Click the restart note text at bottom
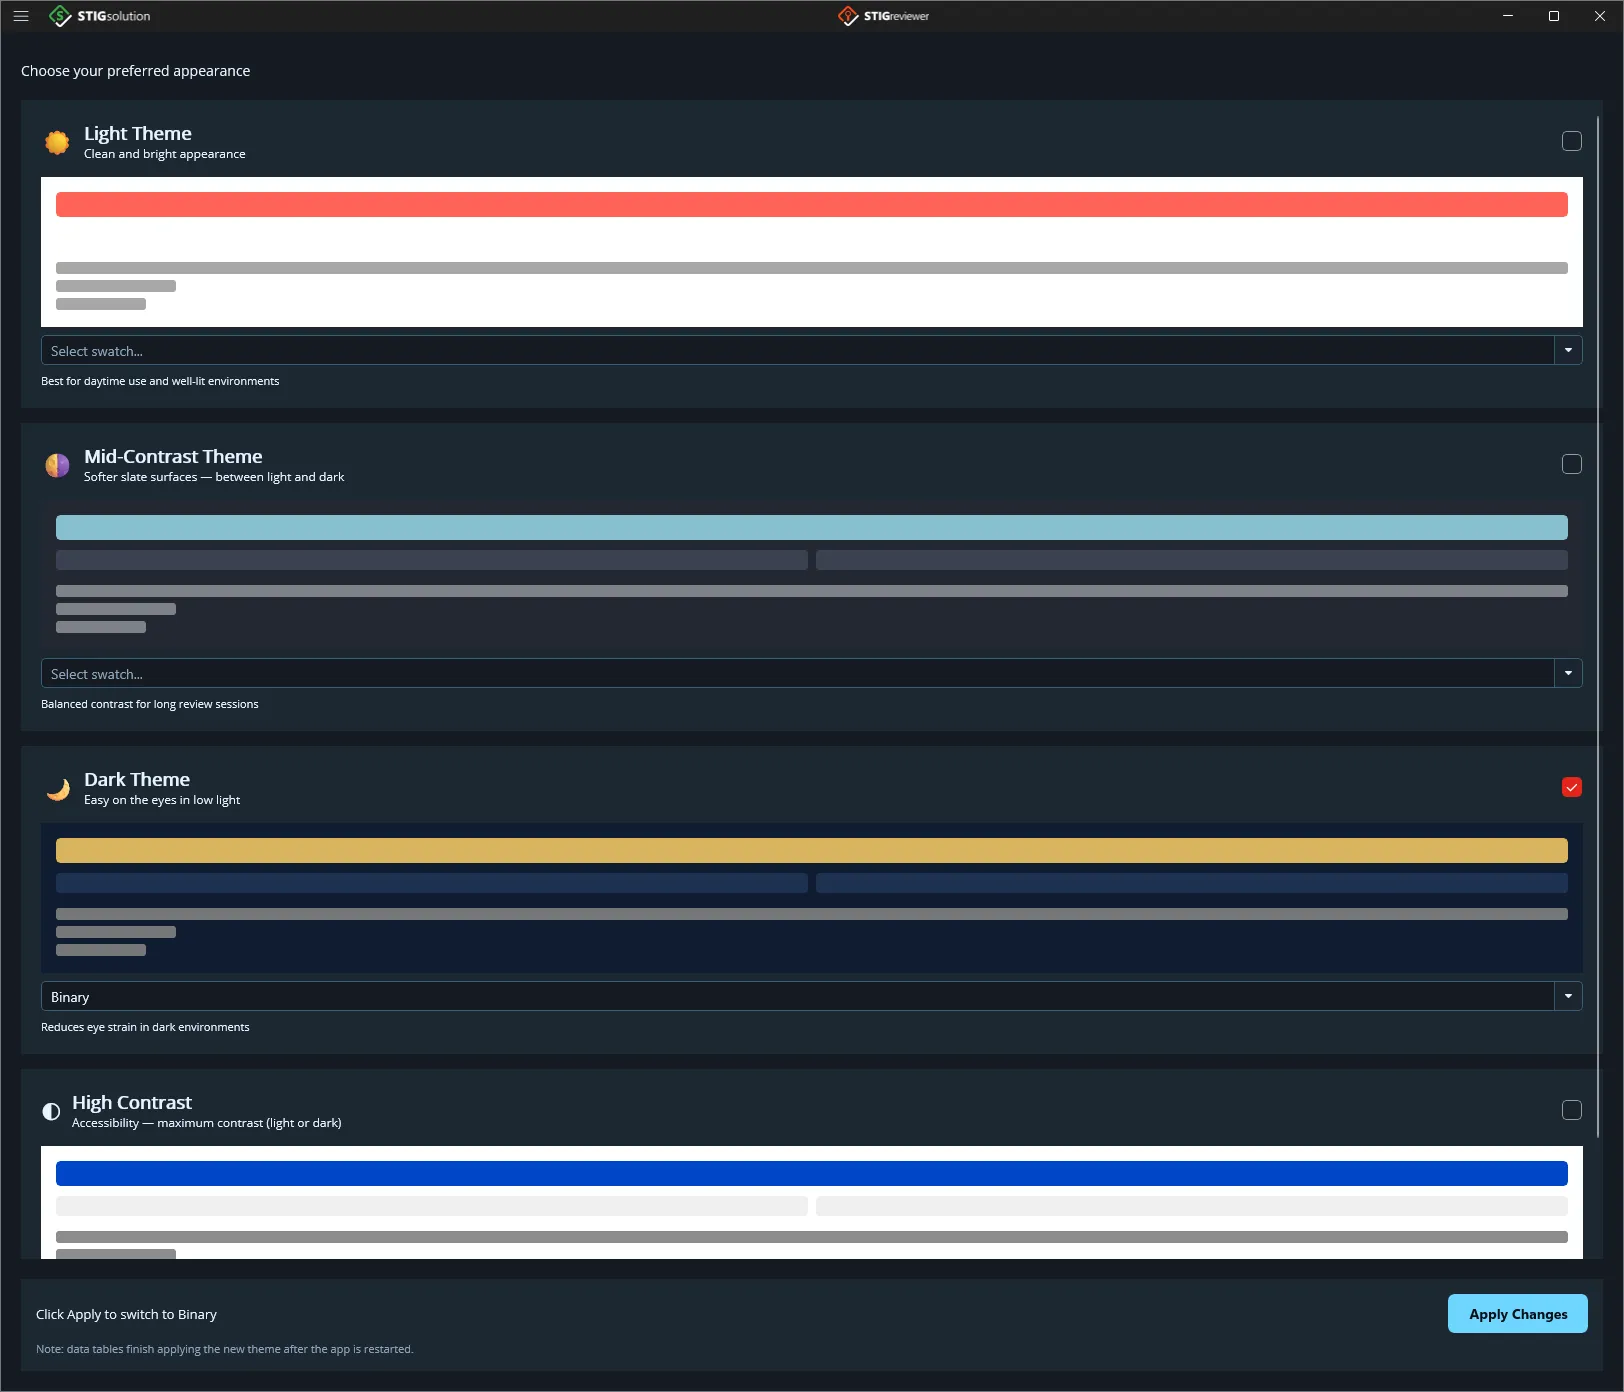Screen dimensions: 1624x1392 pyautogui.click(x=225, y=1349)
